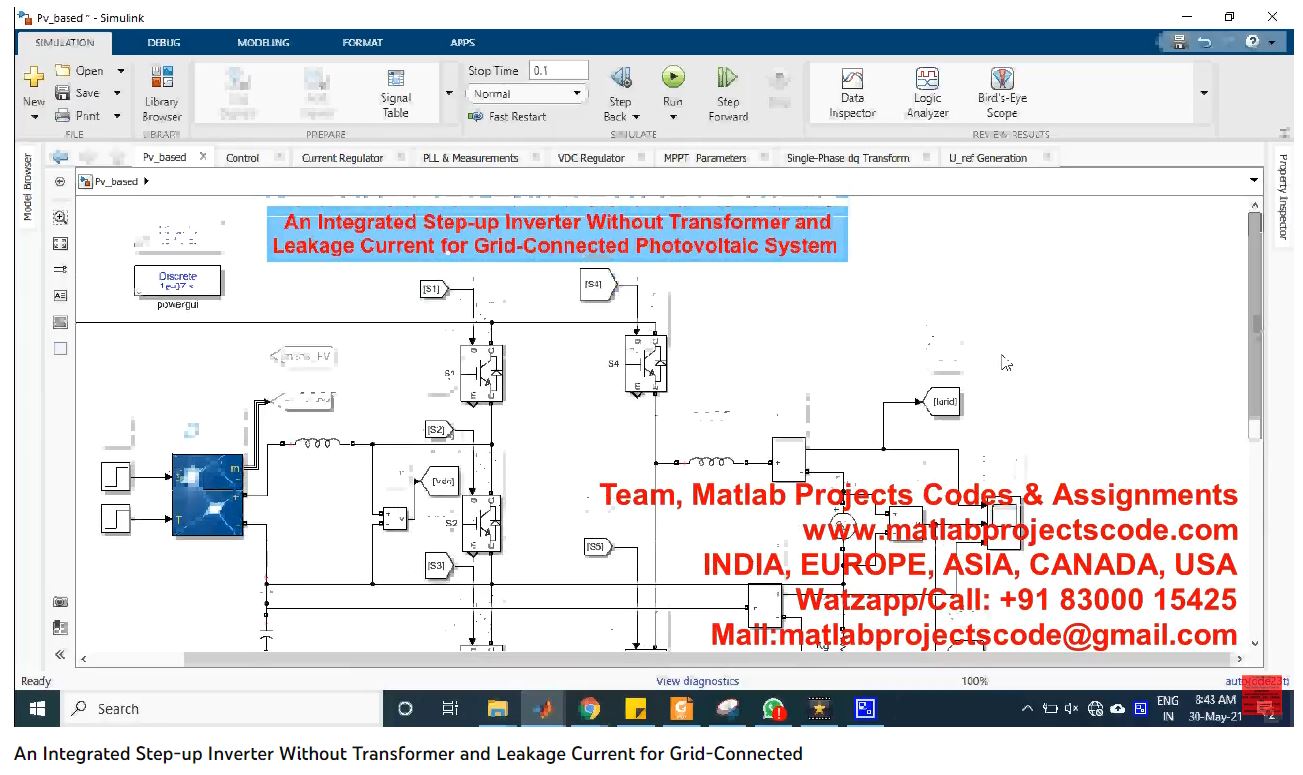Open Google Chrome from the taskbar
This screenshot has width=1303, height=775.
(589, 709)
